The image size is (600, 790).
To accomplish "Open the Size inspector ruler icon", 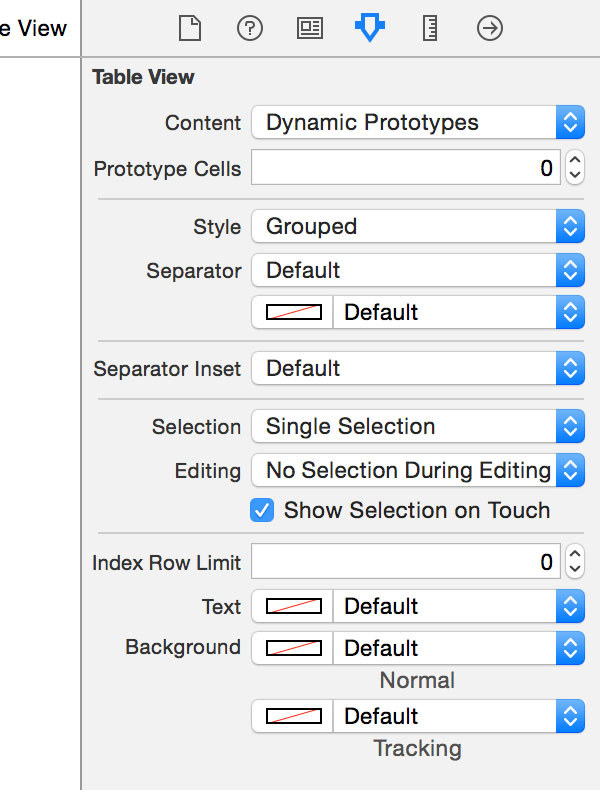I will point(430,28).
